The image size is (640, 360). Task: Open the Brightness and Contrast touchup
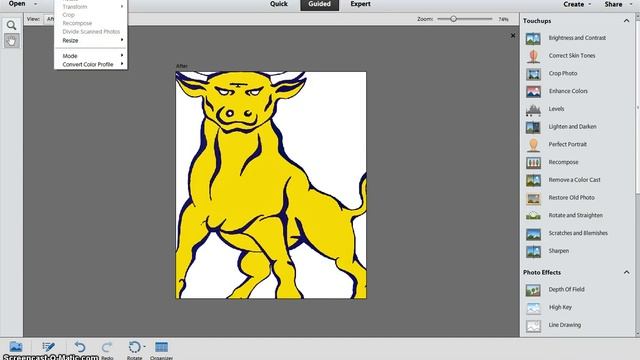566,38
